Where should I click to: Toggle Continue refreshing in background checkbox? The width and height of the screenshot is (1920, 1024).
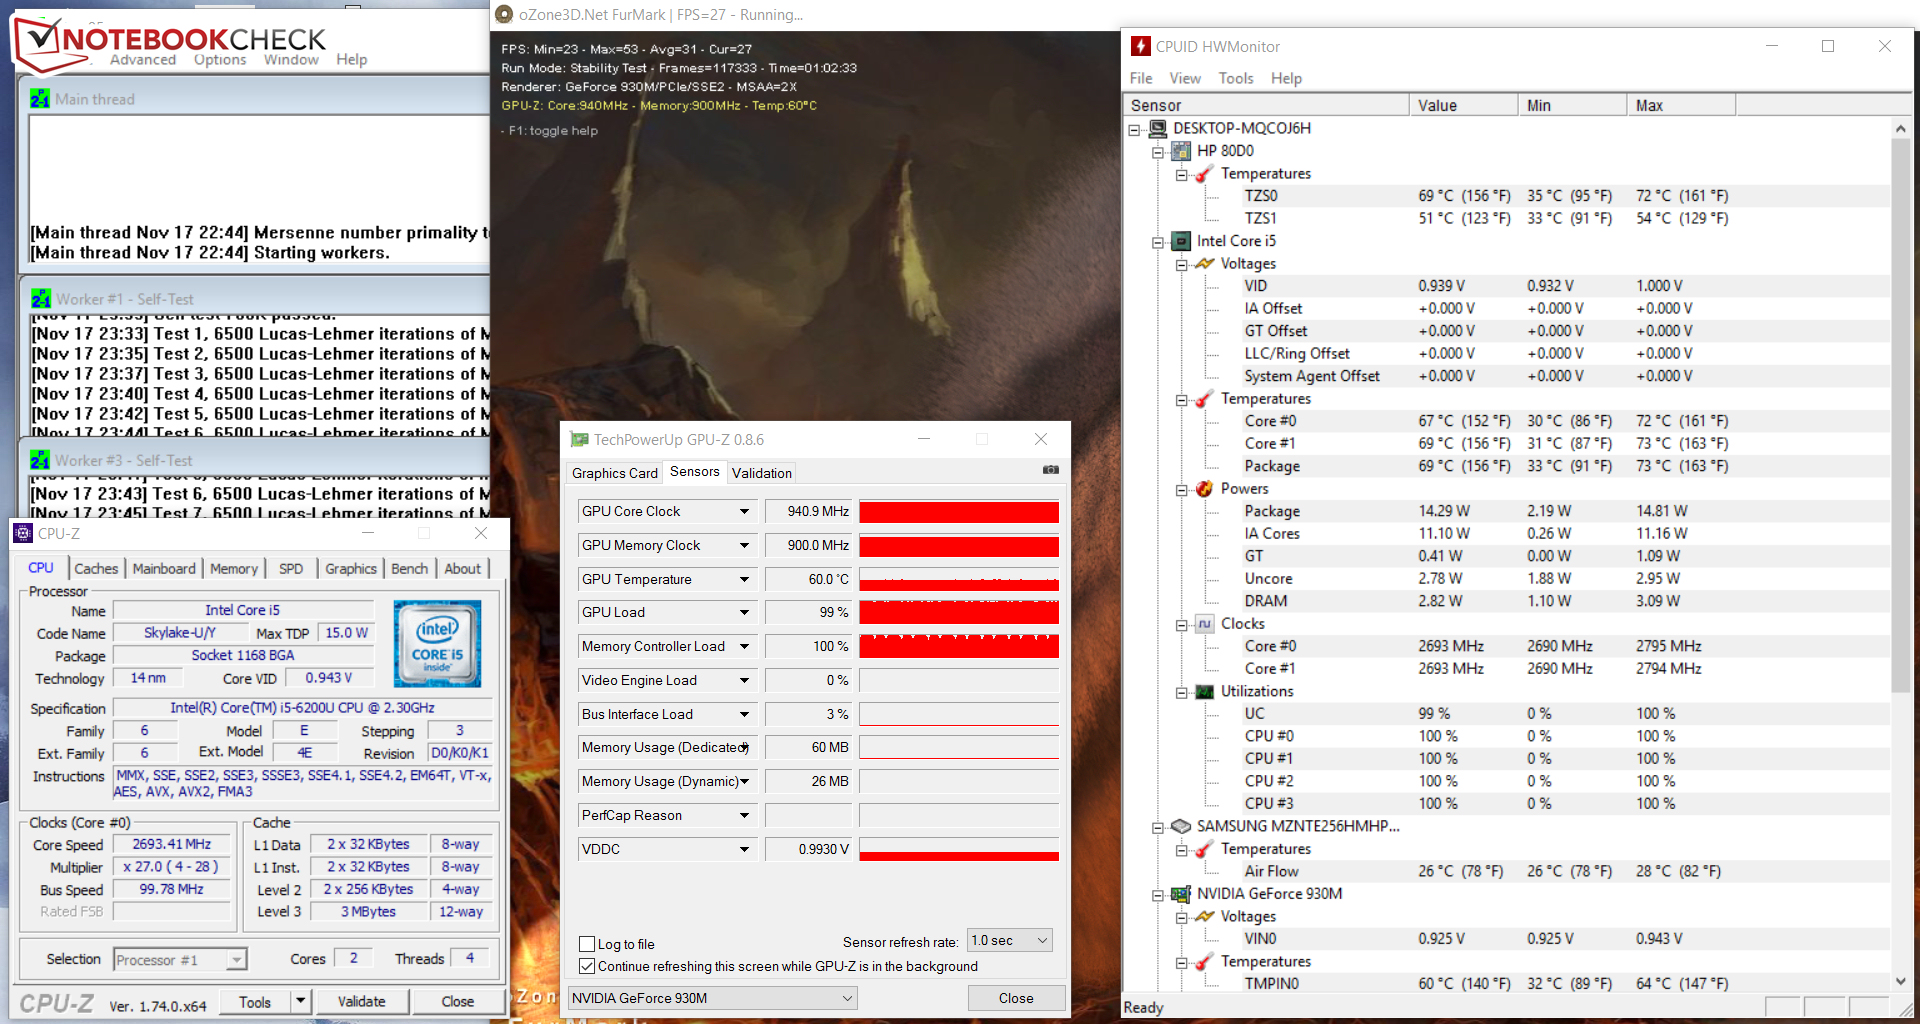point(587,966)
